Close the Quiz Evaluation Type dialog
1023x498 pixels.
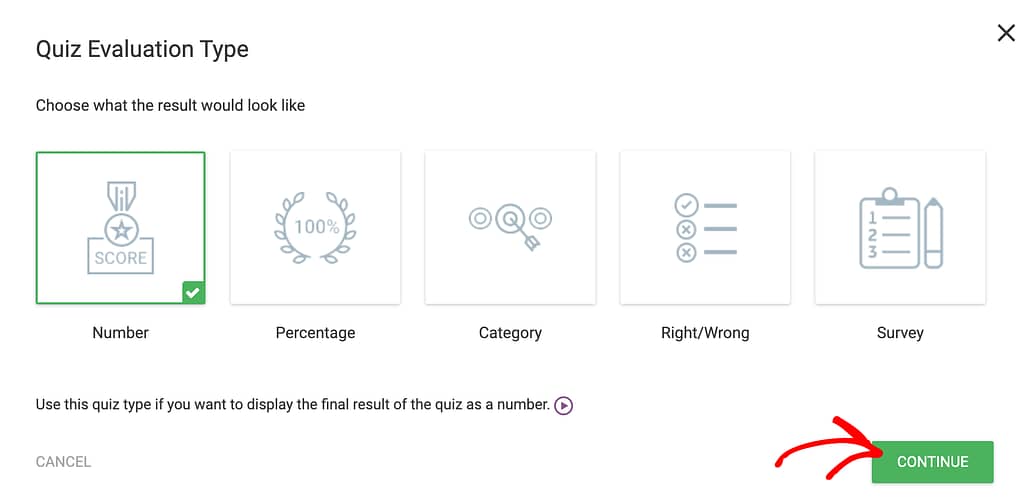tap(1006, 33)
